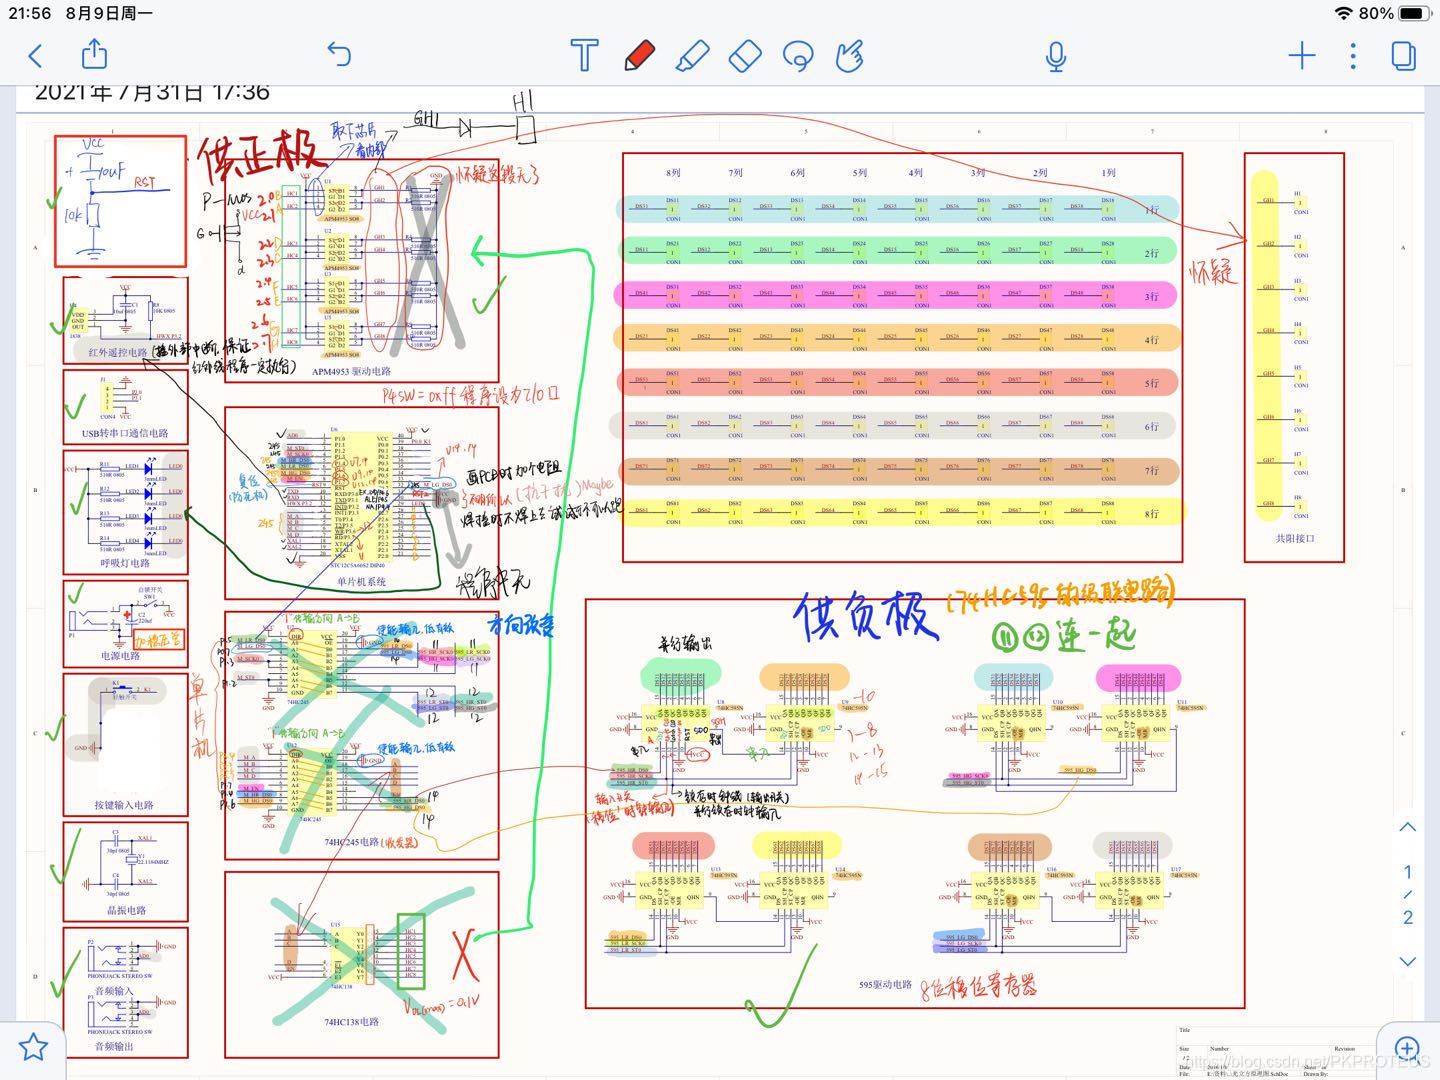This screenshot has width=1440, height=1080.
Task: Tap the '8列' column header
Action: tap(673, 173)
